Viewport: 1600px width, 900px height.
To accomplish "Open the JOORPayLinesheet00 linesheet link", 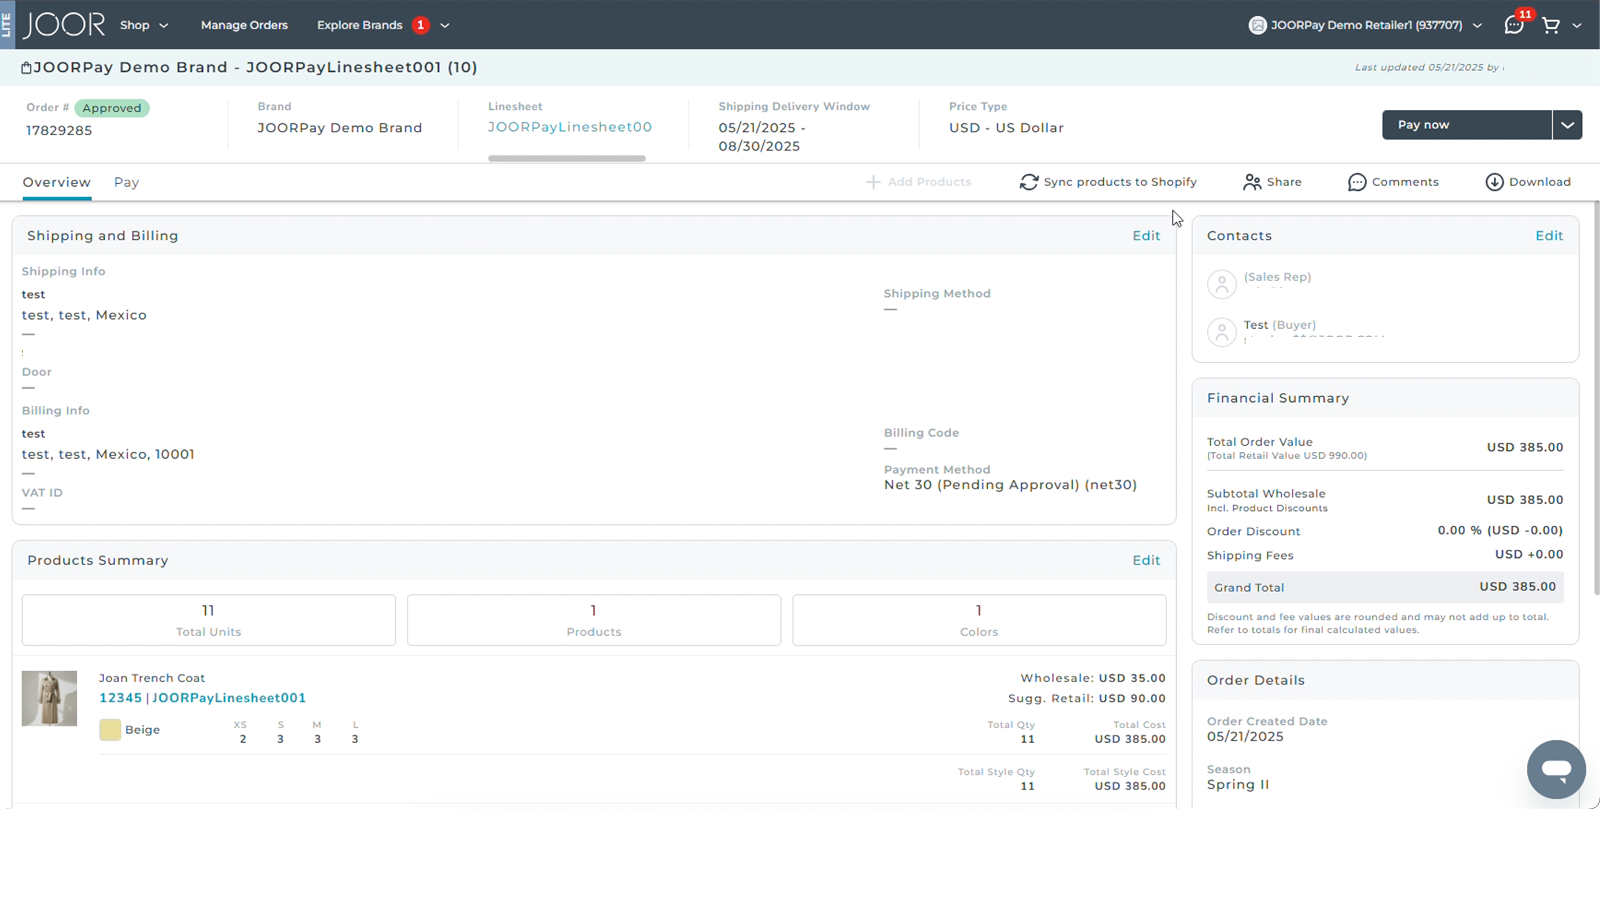I will point(570,127).
